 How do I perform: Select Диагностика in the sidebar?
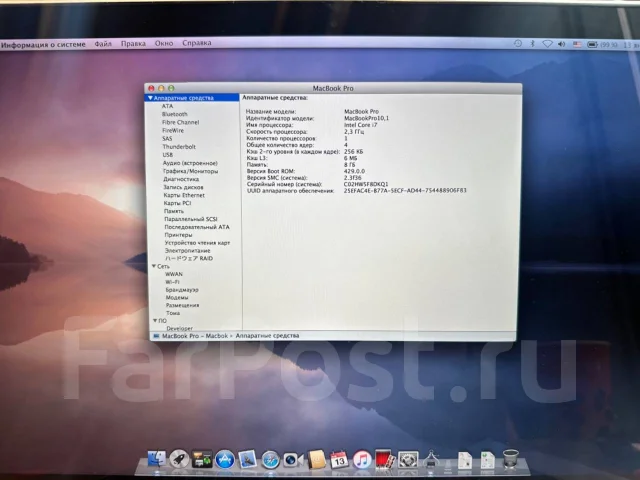click(181, 179)
